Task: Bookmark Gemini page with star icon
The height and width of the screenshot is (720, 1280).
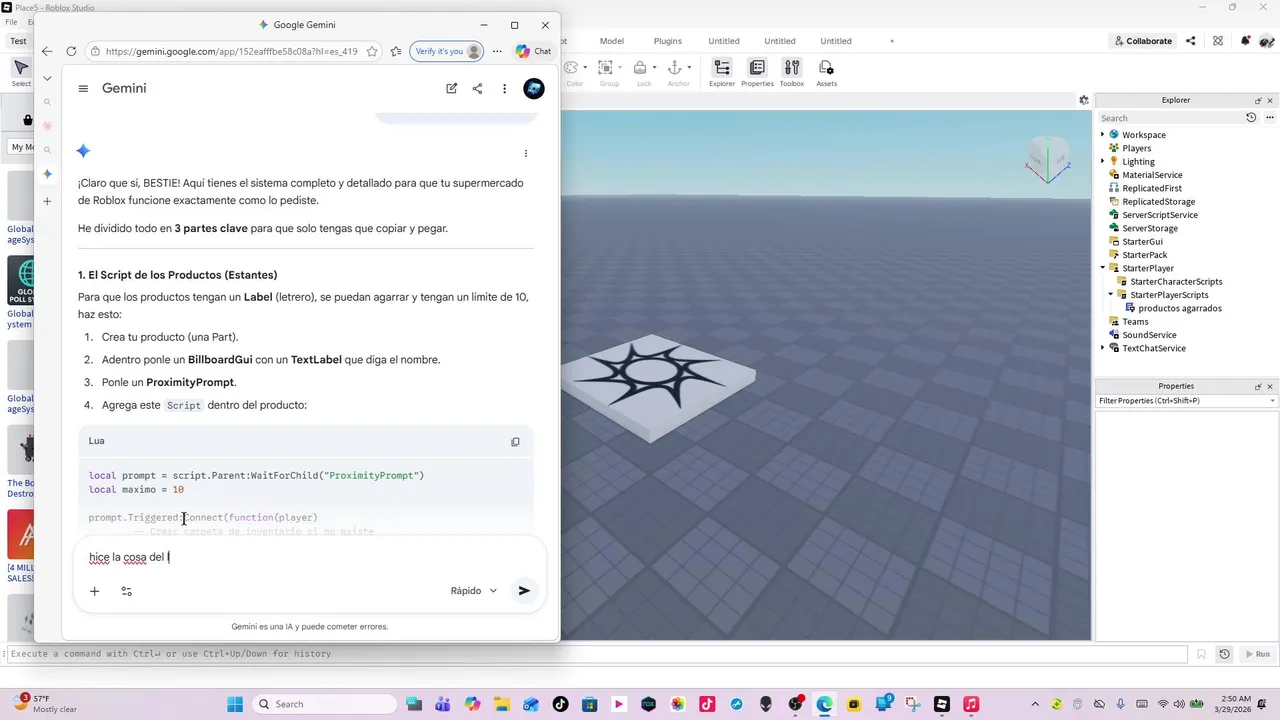Action: (372, 51)
